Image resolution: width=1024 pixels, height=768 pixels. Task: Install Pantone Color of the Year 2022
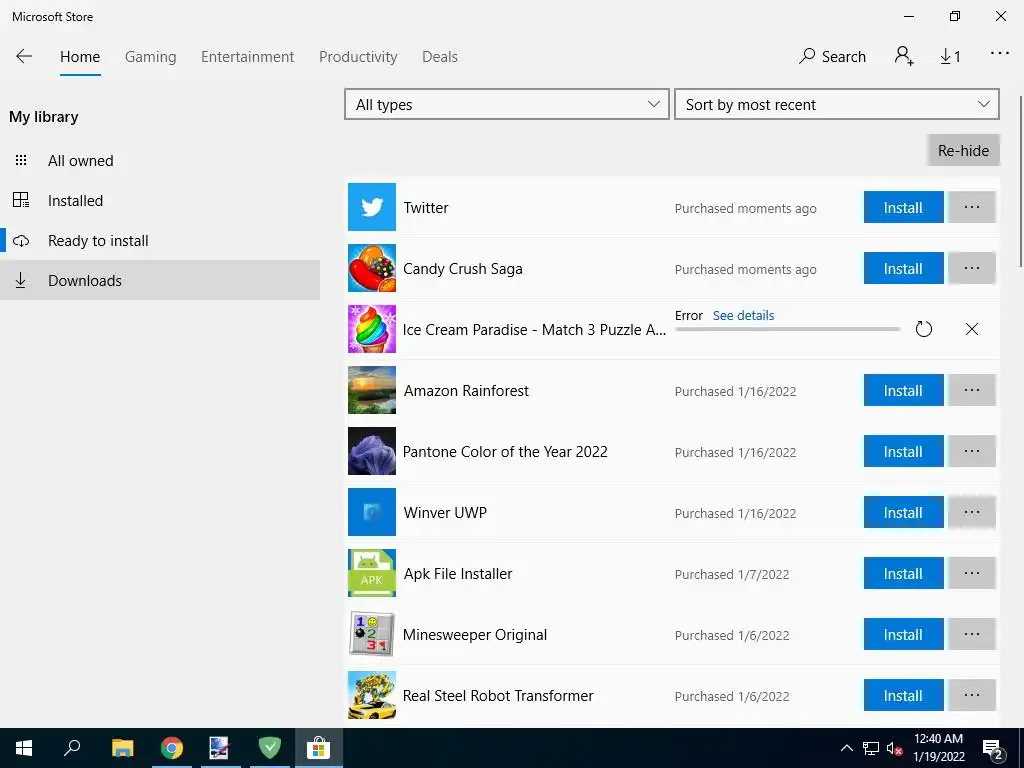(x=903, y=451)
